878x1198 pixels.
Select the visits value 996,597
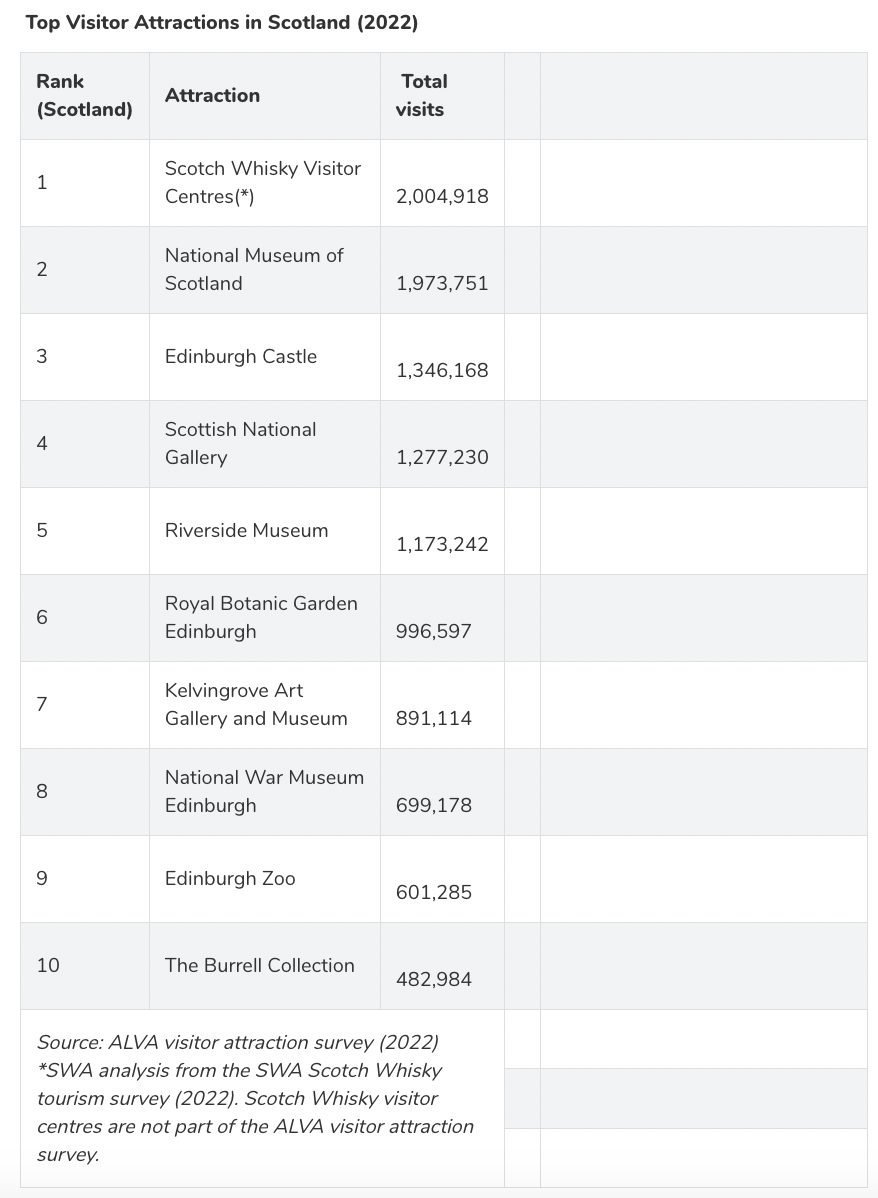click(433, 632)
